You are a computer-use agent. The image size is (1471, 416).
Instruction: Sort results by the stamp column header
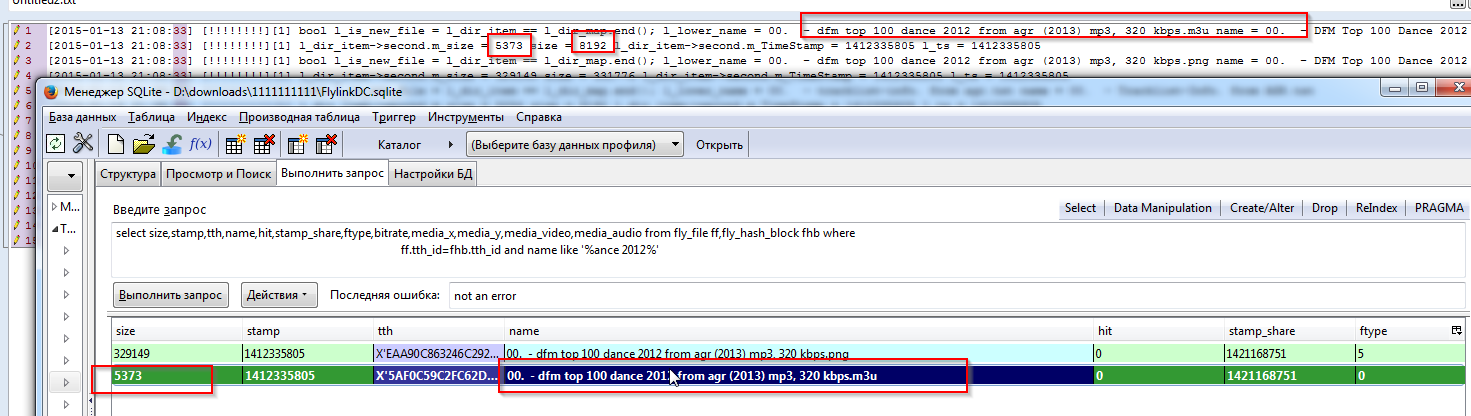308,331
